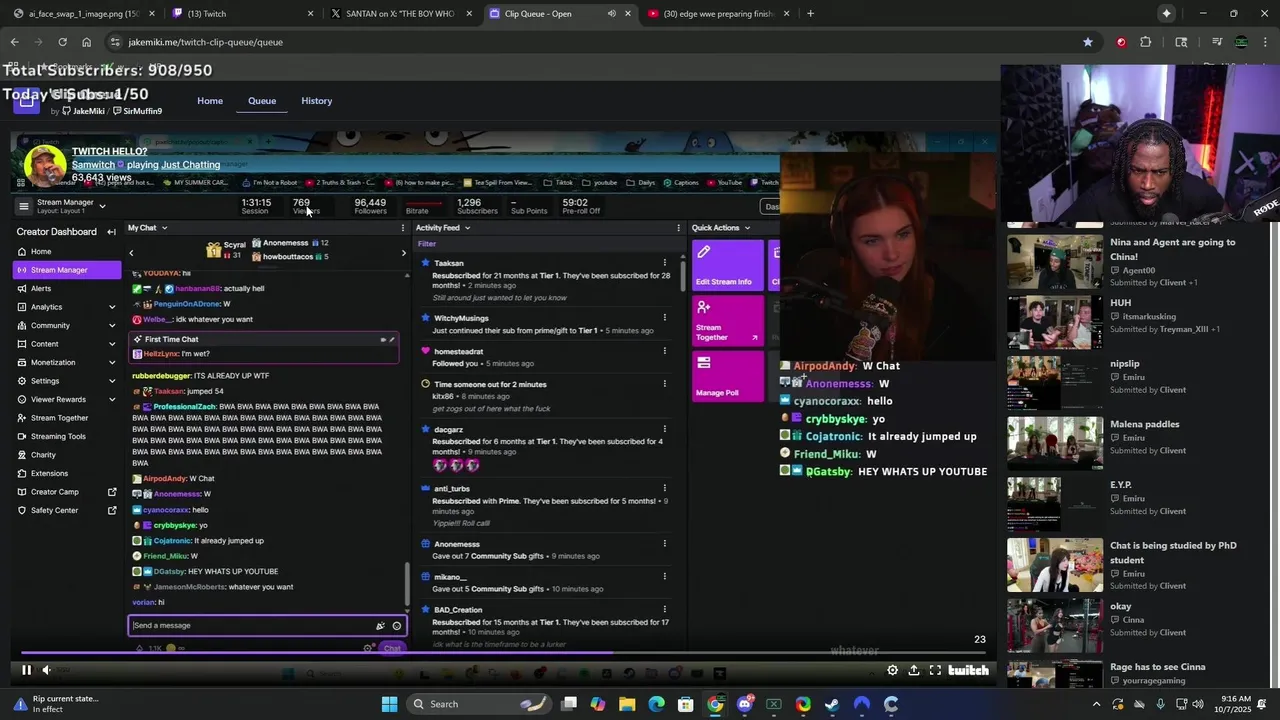The image size is (1280, 720).
Task: Toggle clip player fullscreen mode
Action: click(x=935, y=670)
